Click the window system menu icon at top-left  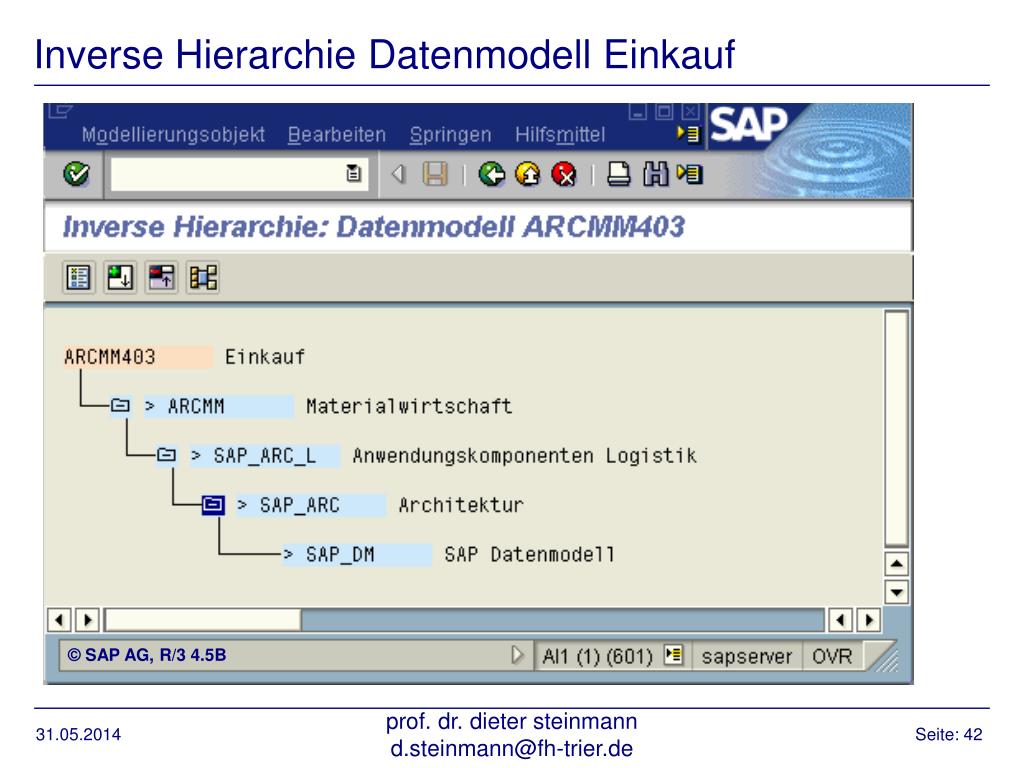click(x=59, y=111)
